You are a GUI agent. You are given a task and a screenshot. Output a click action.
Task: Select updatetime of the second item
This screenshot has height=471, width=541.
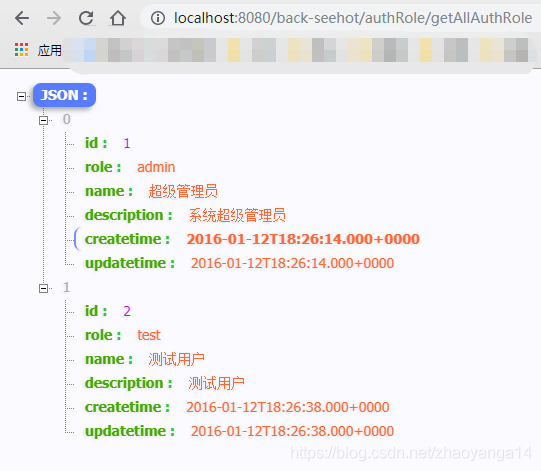pos(239,431)
